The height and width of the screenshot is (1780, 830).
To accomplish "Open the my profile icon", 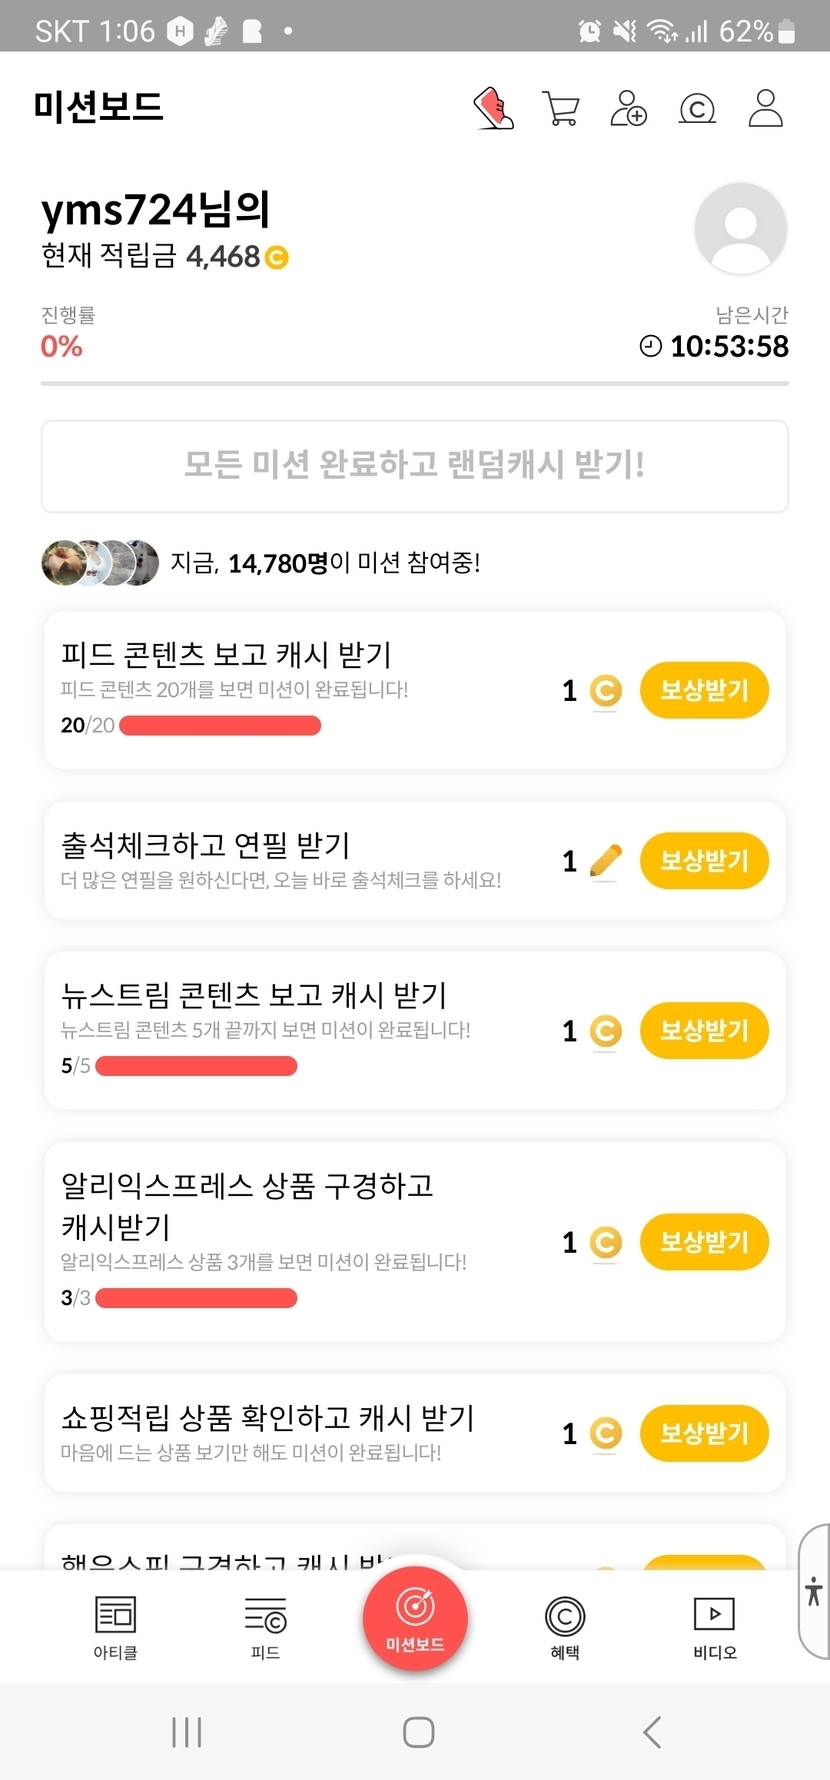I will pos(766,108).
